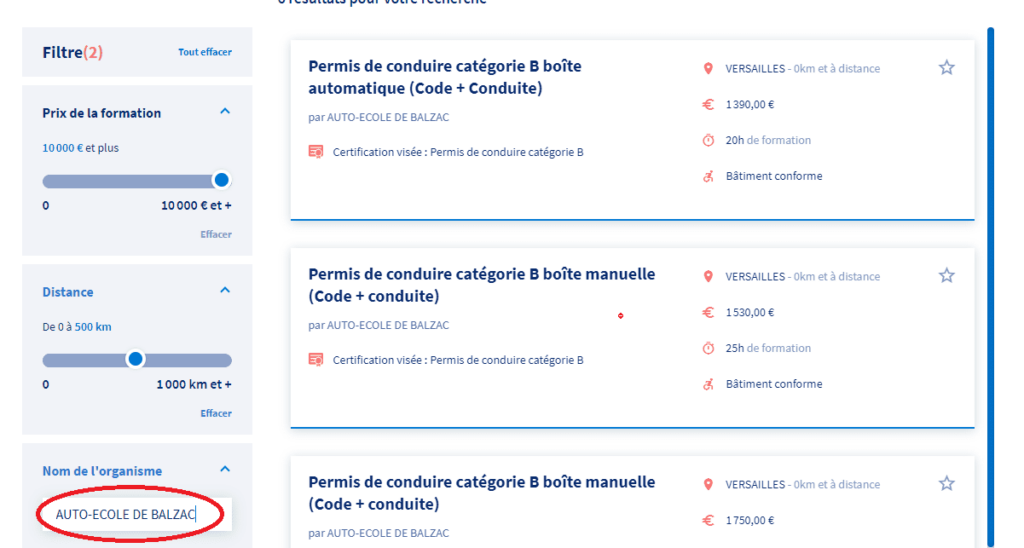Click certification icon on the 1 530,00 € card

(315, 359)
